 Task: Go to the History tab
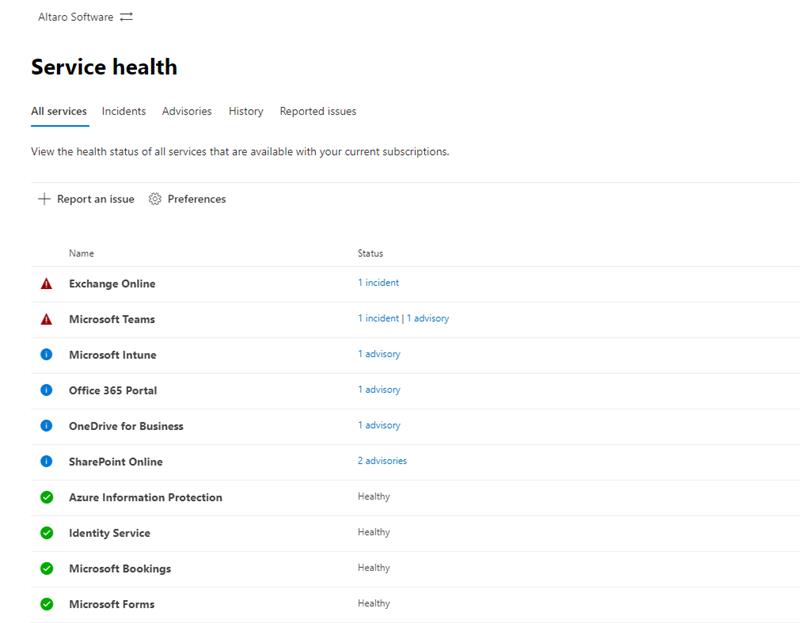click(x=246, y=111)
